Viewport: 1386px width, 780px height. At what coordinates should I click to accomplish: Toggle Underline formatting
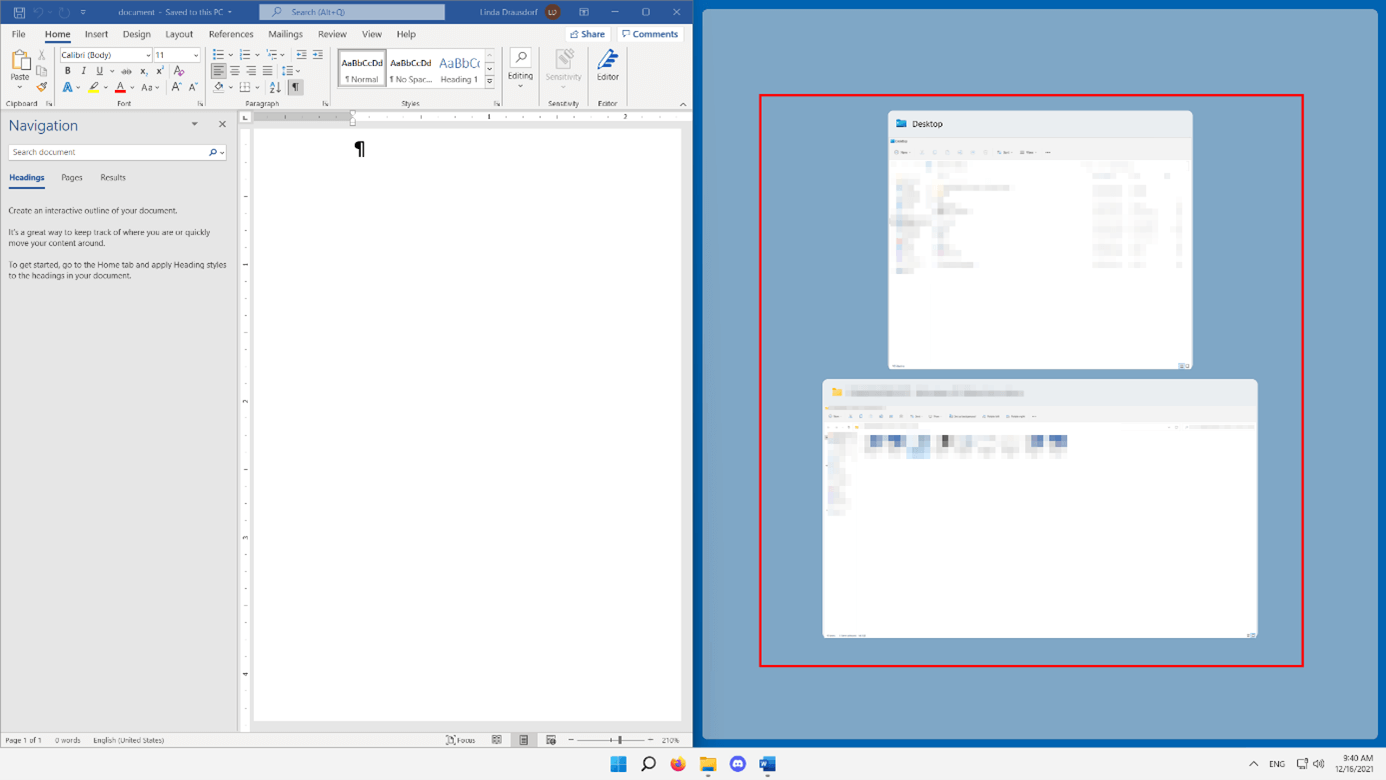99,71
